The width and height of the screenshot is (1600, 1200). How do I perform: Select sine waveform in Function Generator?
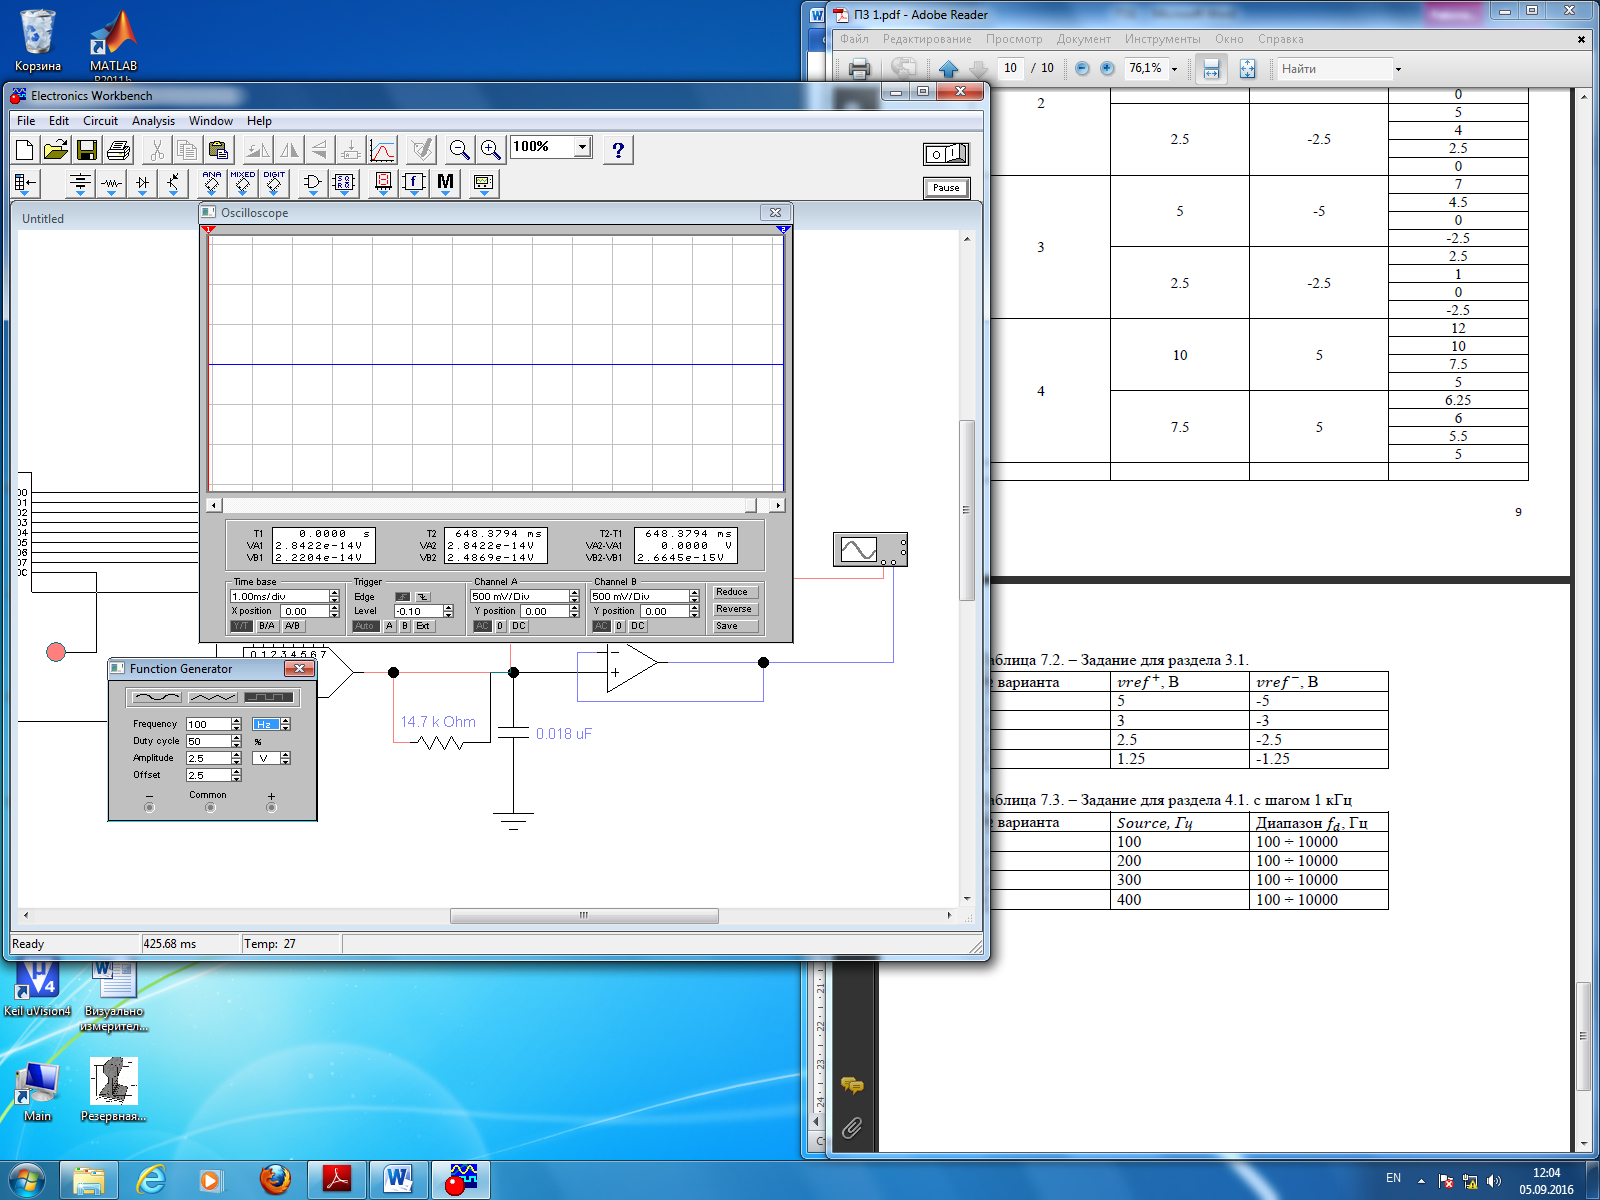point(156,697)
